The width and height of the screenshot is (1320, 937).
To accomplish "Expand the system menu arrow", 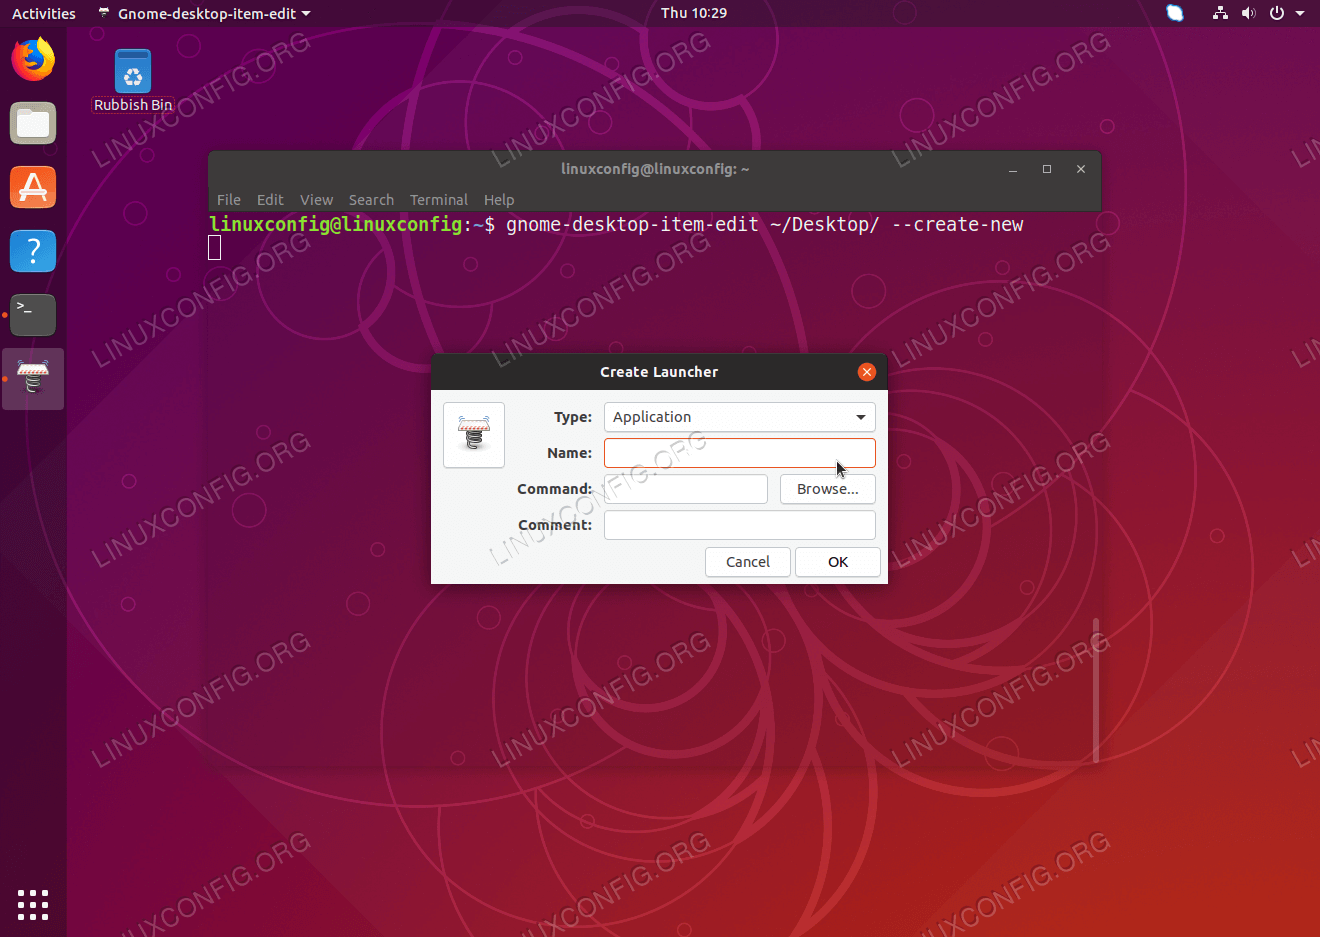I will [1300, 13].
